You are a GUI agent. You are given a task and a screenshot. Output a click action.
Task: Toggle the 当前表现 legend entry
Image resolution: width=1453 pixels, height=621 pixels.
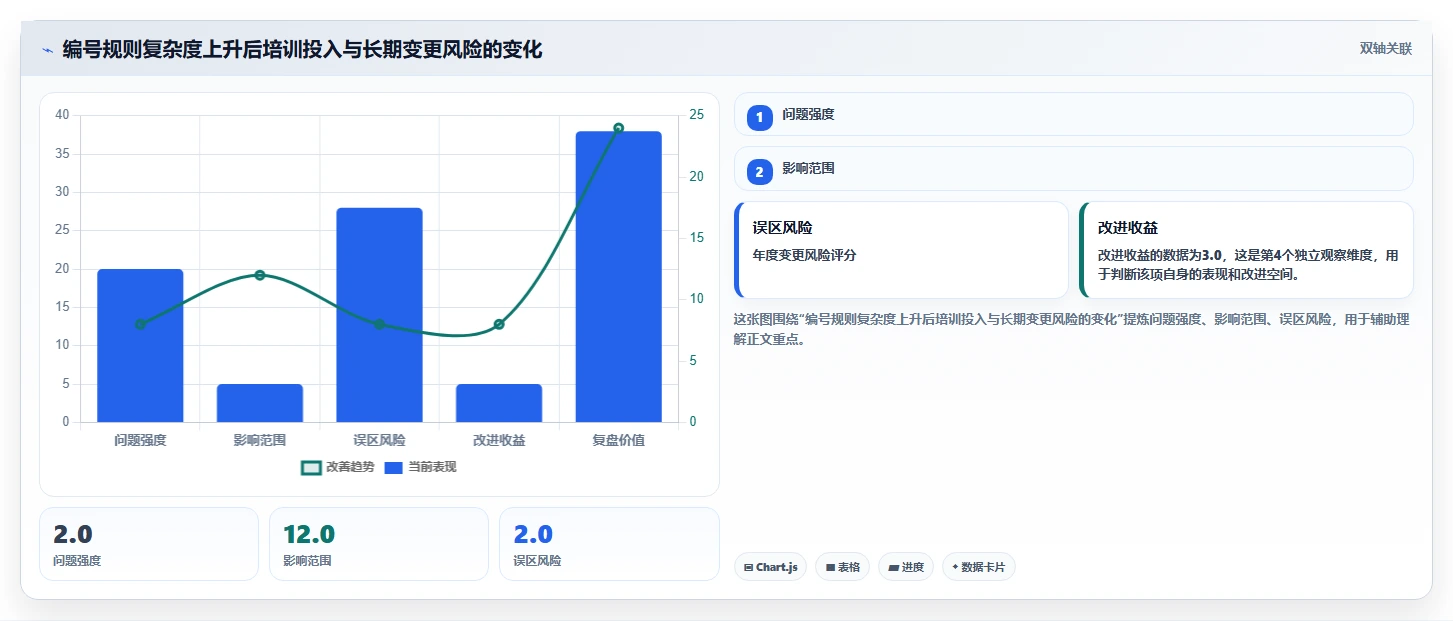coord(420,467)
